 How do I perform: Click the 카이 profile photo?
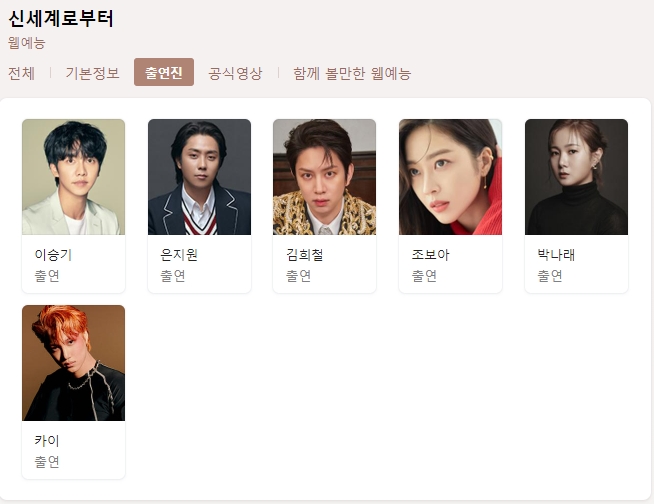click(73, 363)
